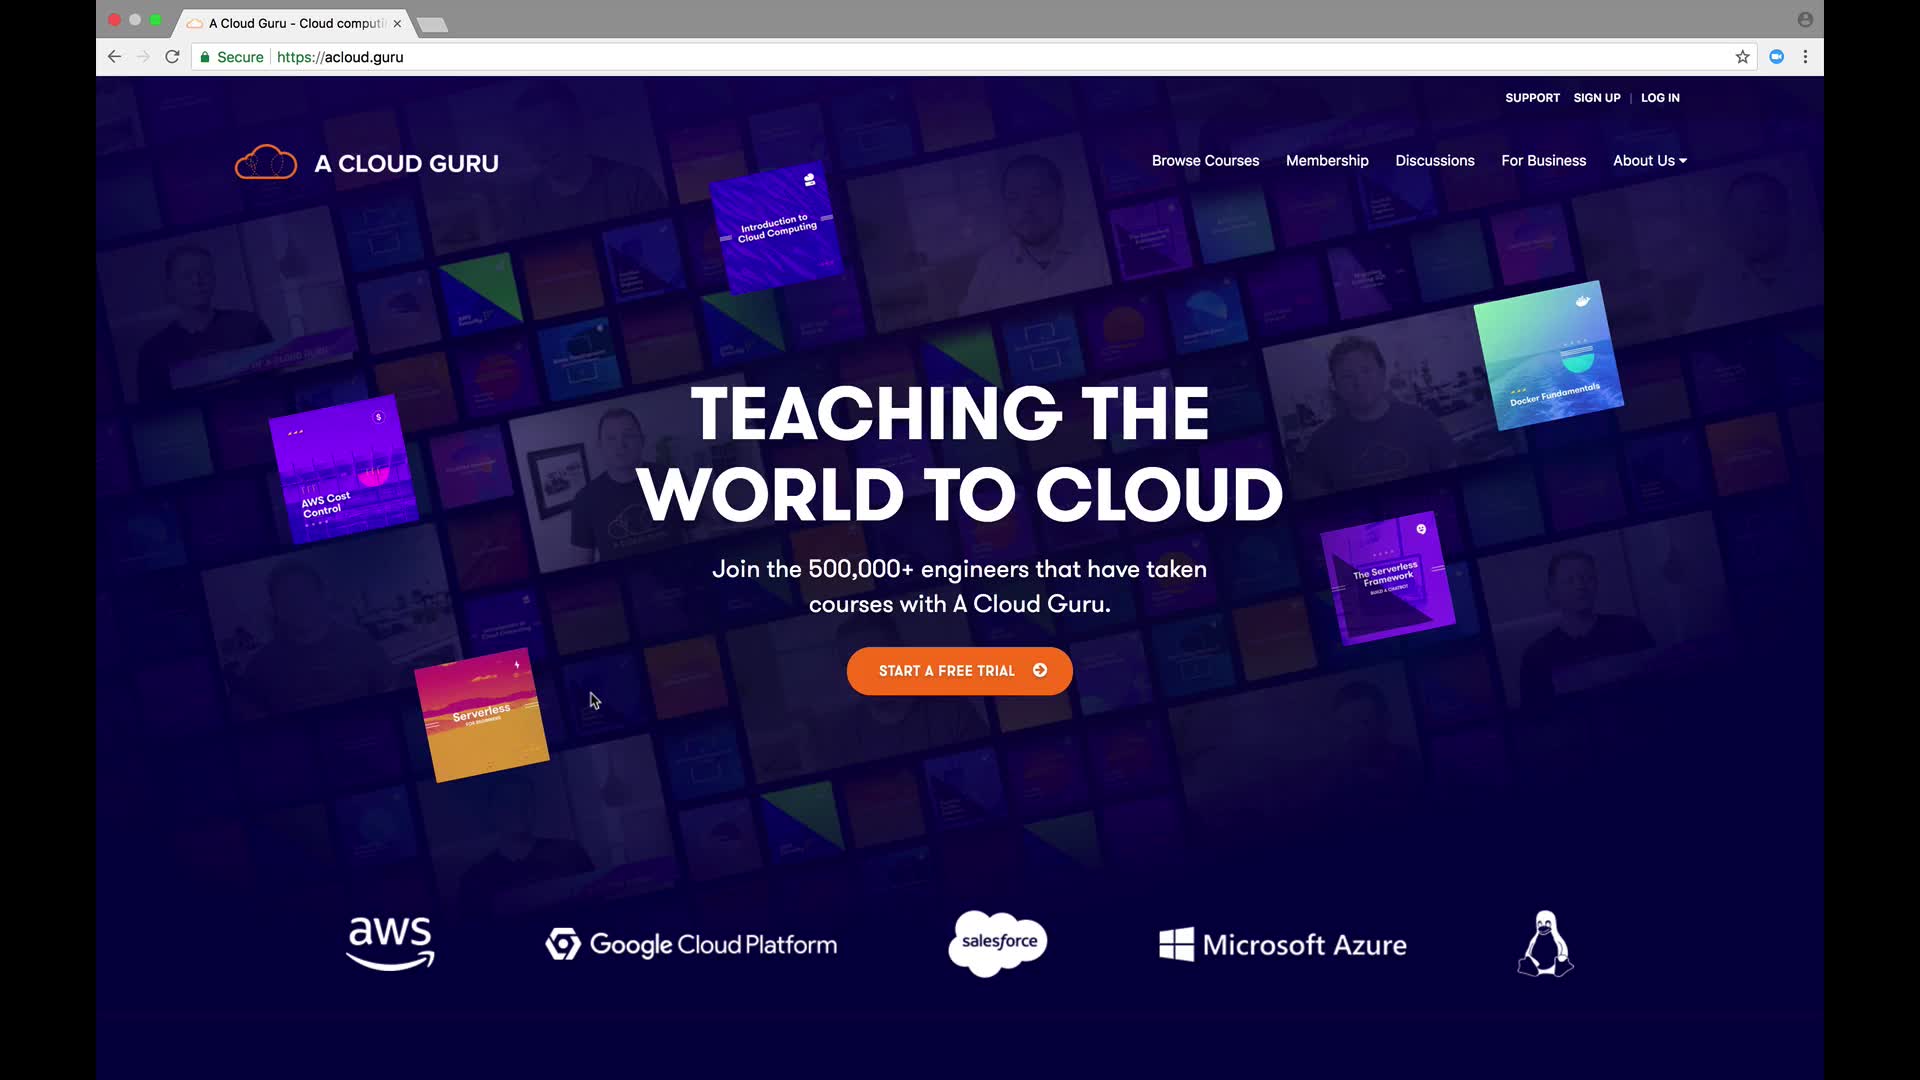Click the browser back arrow
The height and width of the screenshot is (1080, 1920).
(x=114, y=57)
